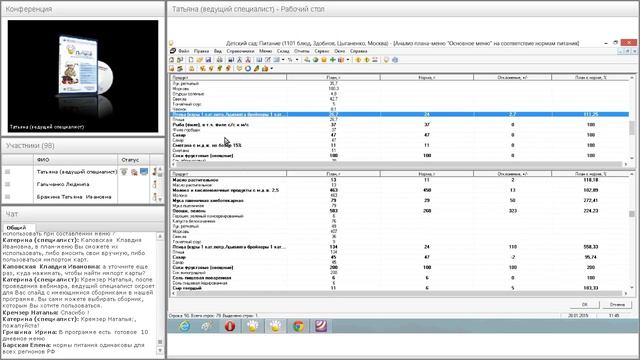The image size is (640, 360).
Task: Click the gears taskbar icon next to Internet Explorer
Action: [207, 326]
